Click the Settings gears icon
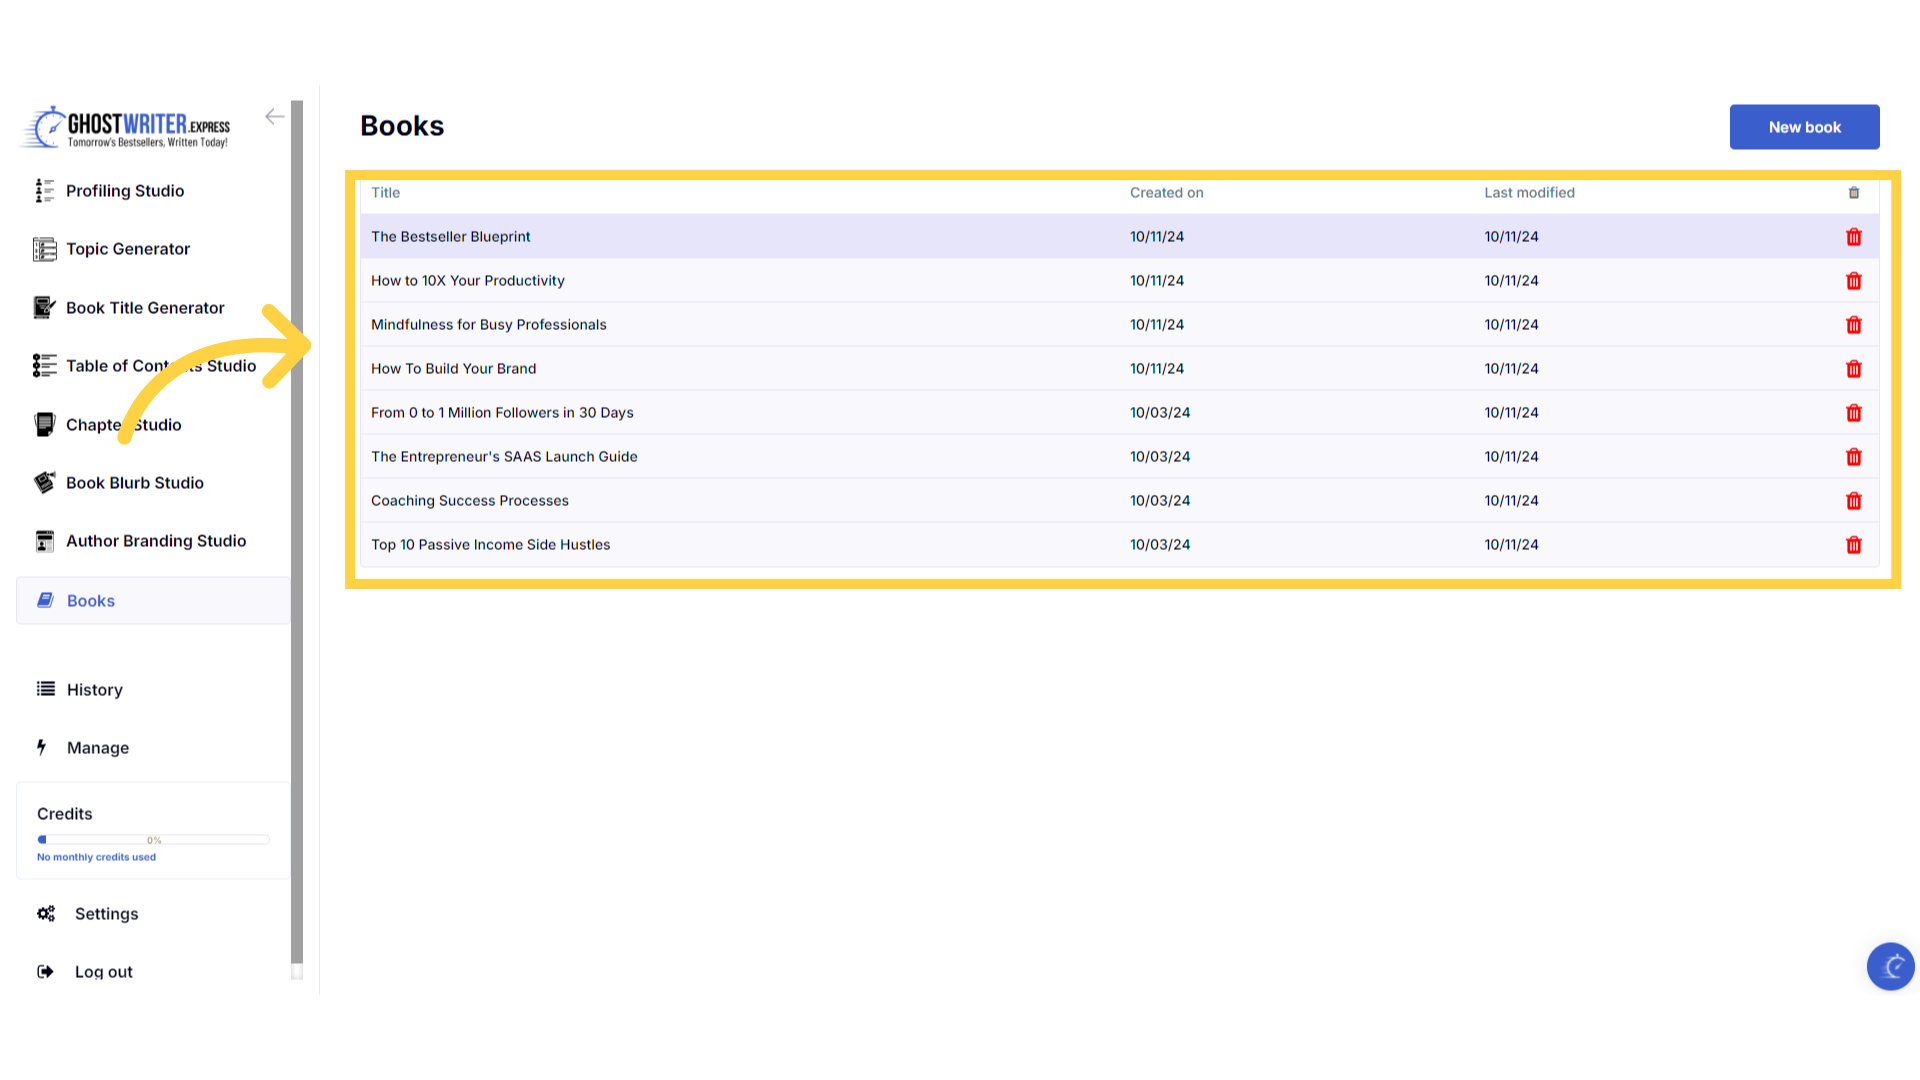This screenshot has width=1920, height=1080. (46, 914)
